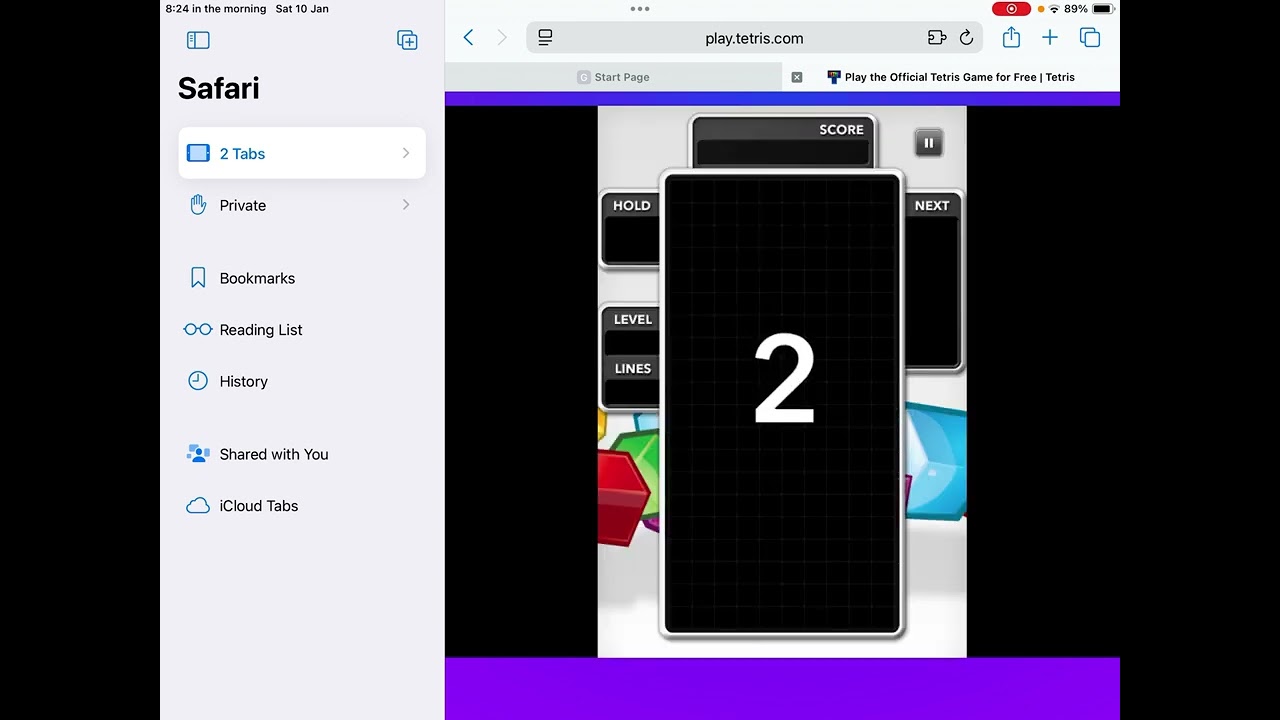This screenshot has height=720, width=1280.
Task: Open the Share sheet
Action: coord(1011,37)
